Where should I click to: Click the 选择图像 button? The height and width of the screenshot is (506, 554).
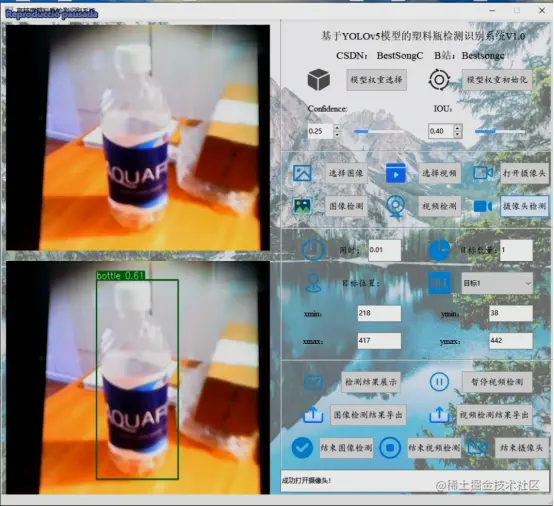point(346,173)
